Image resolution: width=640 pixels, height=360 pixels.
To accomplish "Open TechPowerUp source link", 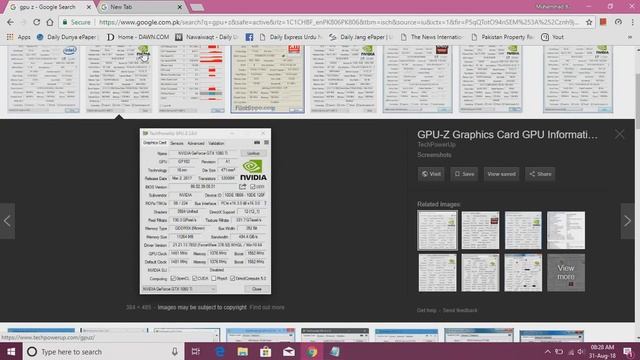I will 436,144.
